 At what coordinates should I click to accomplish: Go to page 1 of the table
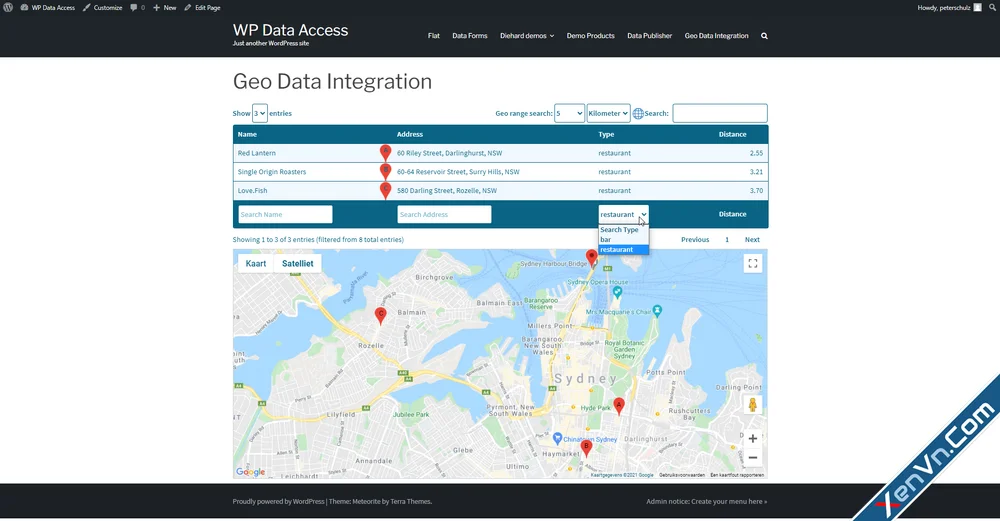(726, 240)
